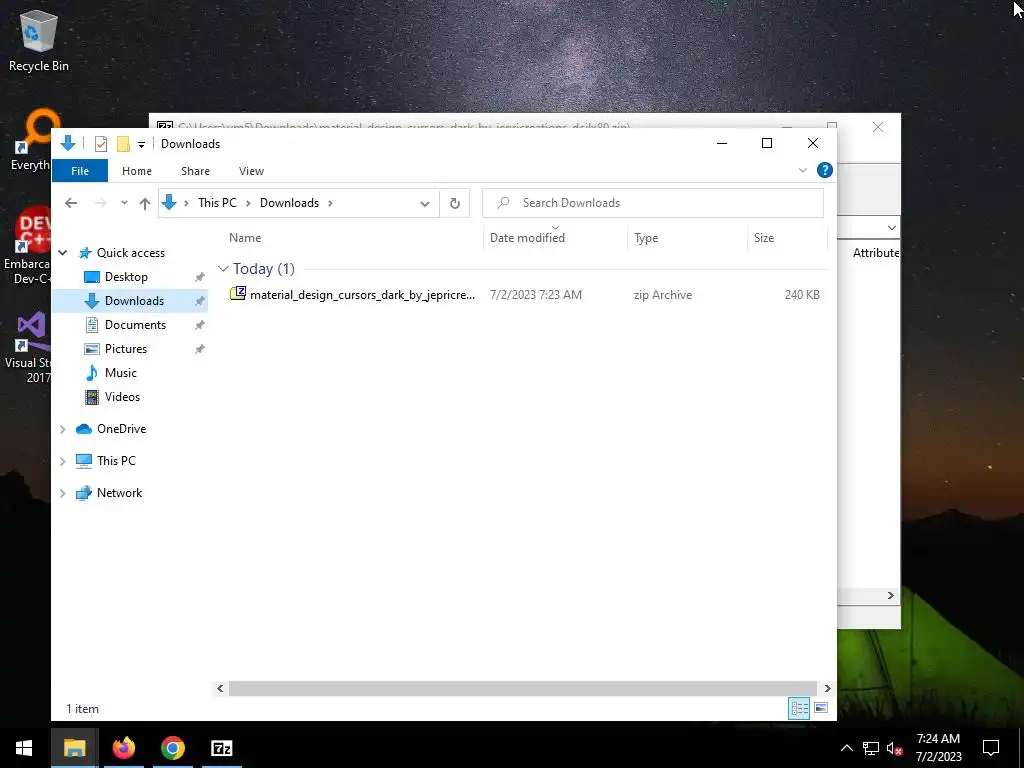
Task: Open the Recycle Bin desktop icon
Action: point(38,41)
